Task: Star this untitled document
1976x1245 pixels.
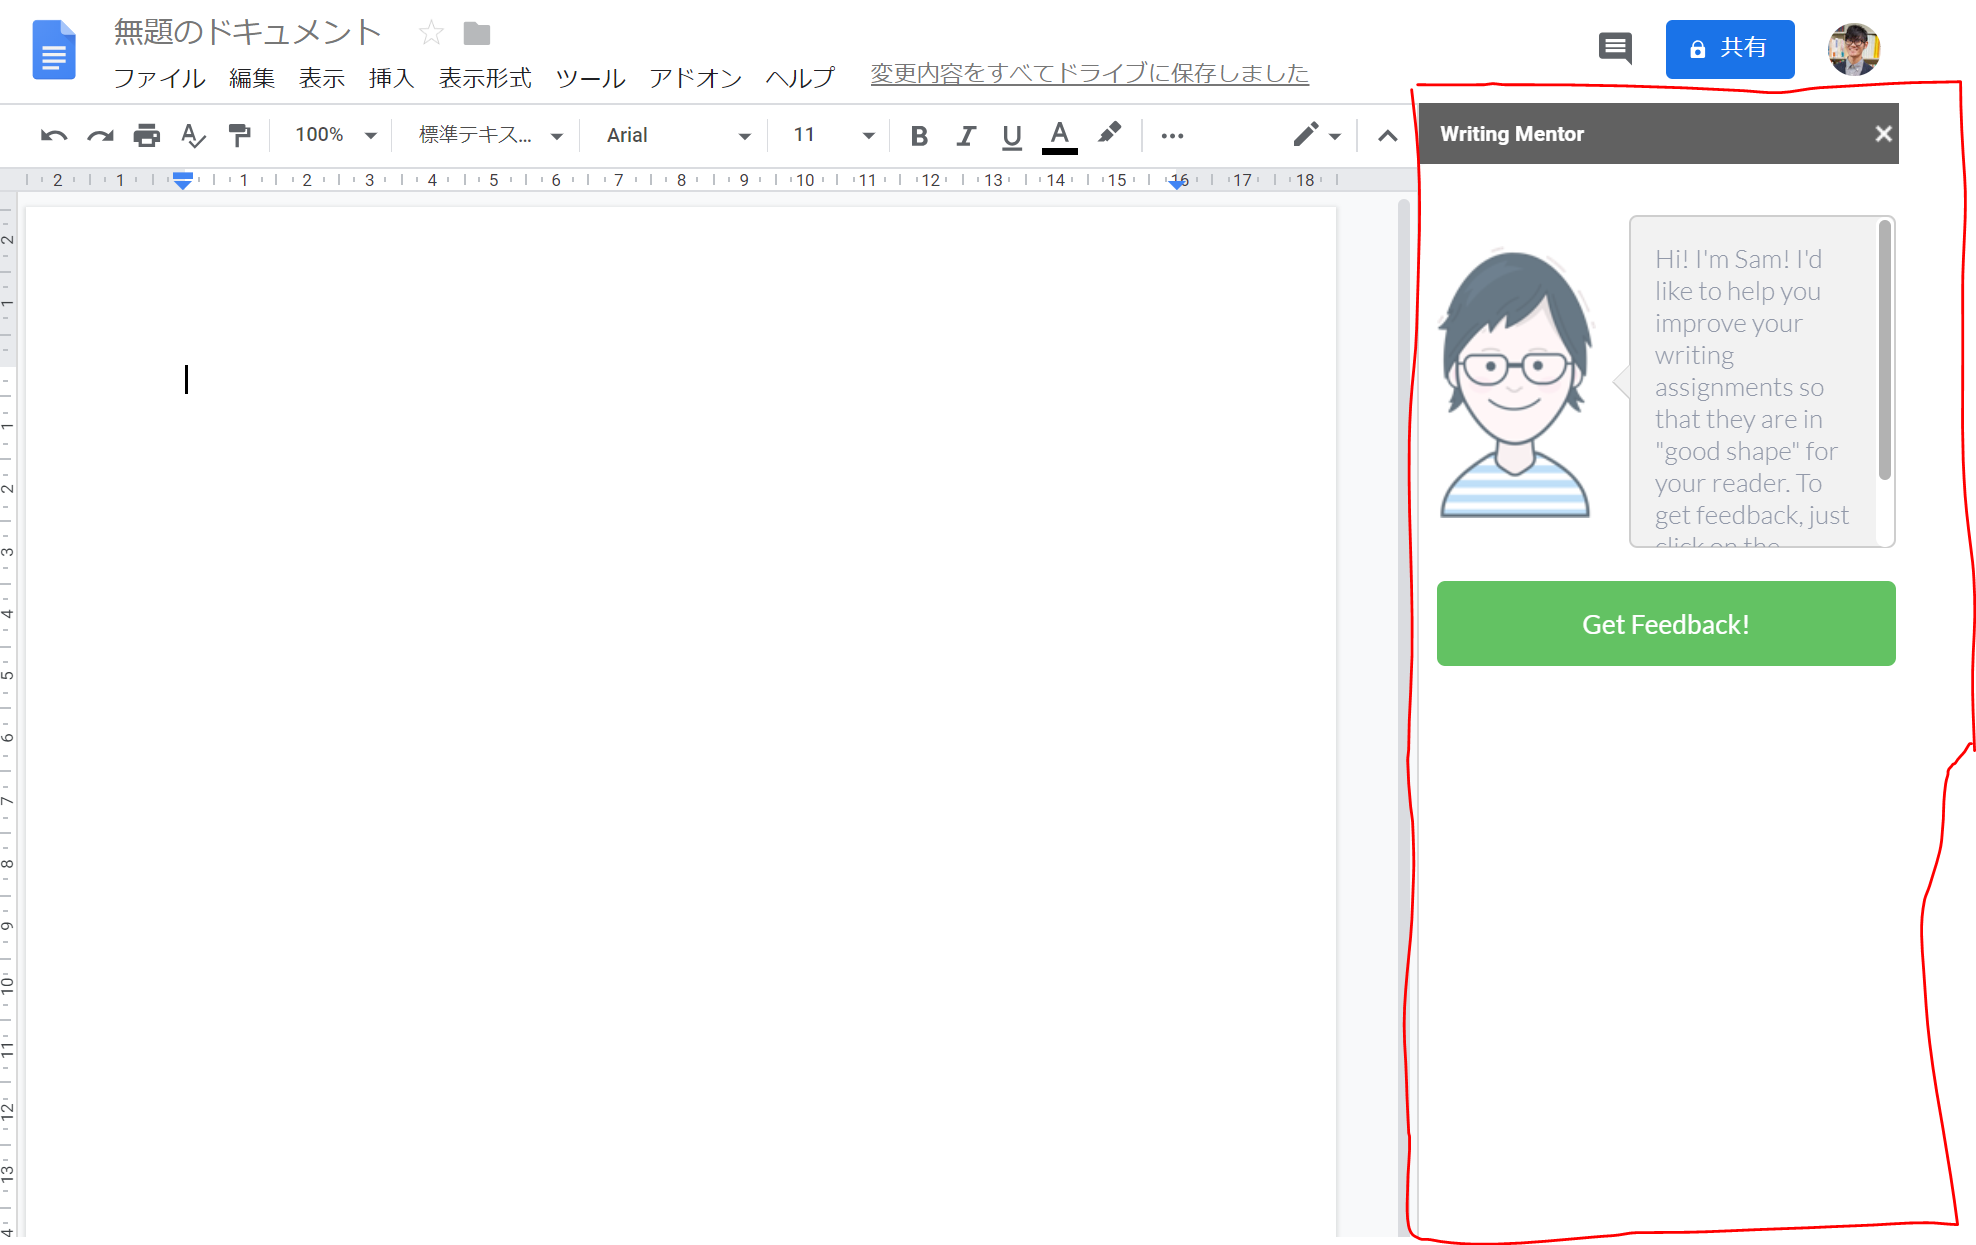Action: 431,34
